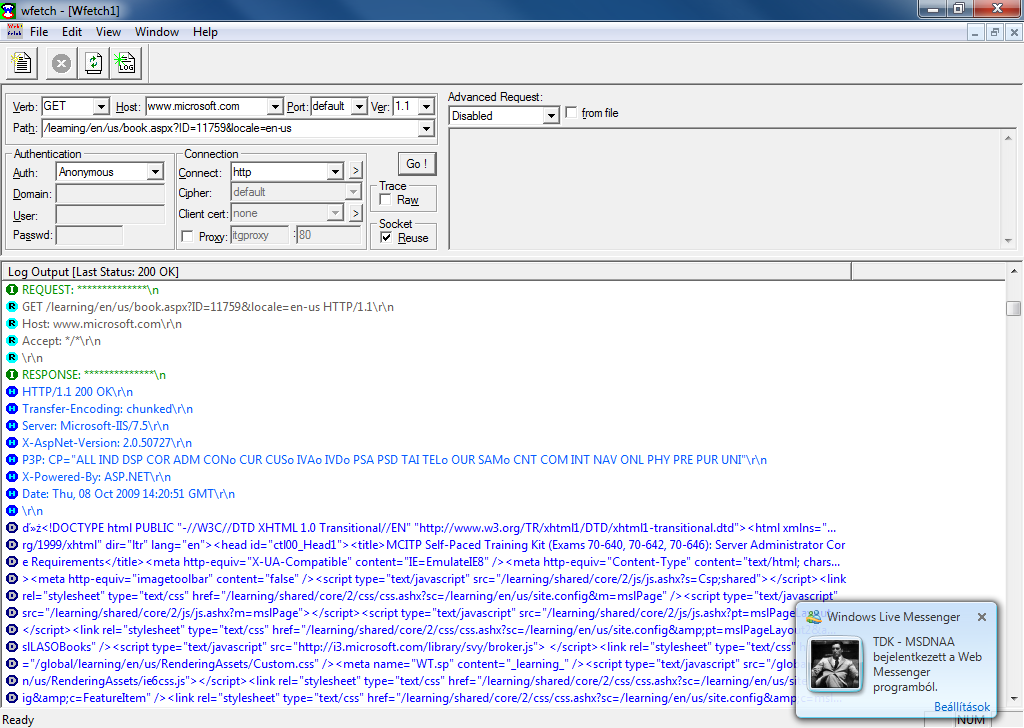Click the Wfetch document icon beside File menu
This screenshot has width=1024, height=728.
coord(14,31)
